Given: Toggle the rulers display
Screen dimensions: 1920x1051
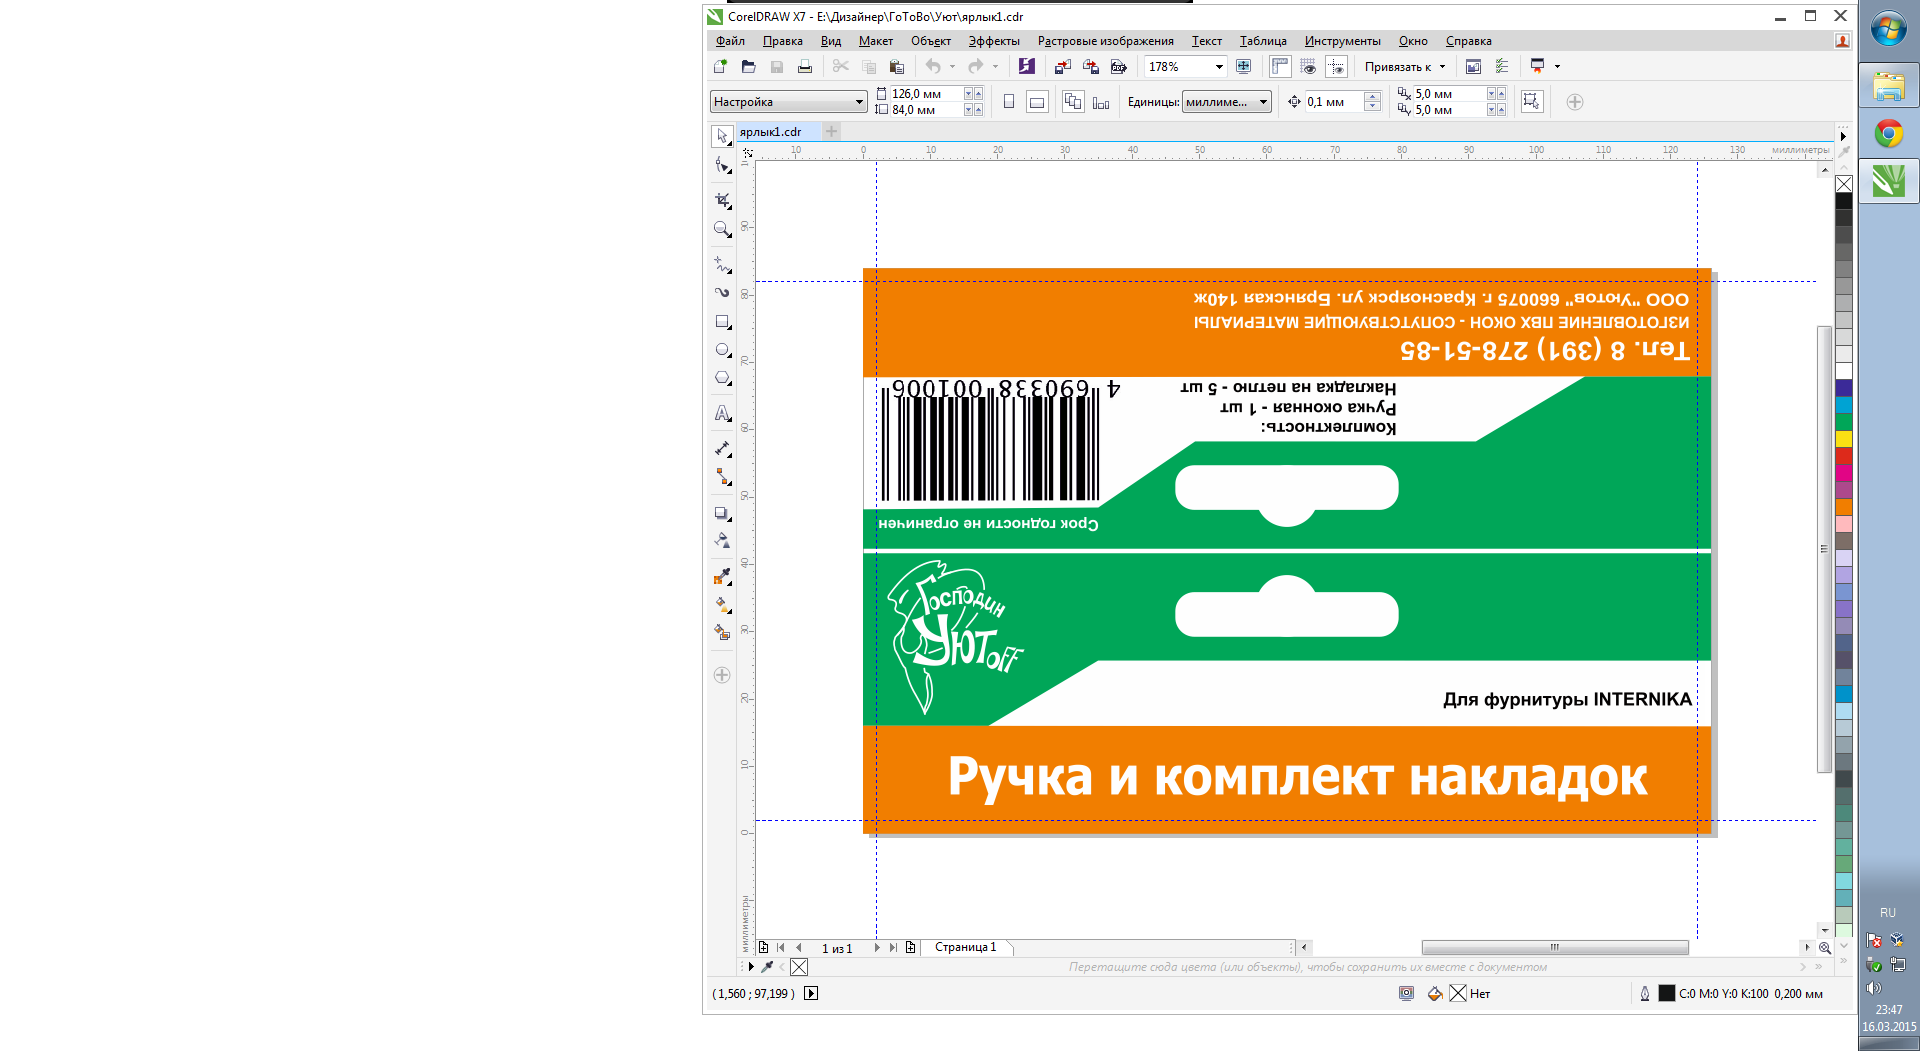Looking at the screenshot, I should tap(1280, 66).
